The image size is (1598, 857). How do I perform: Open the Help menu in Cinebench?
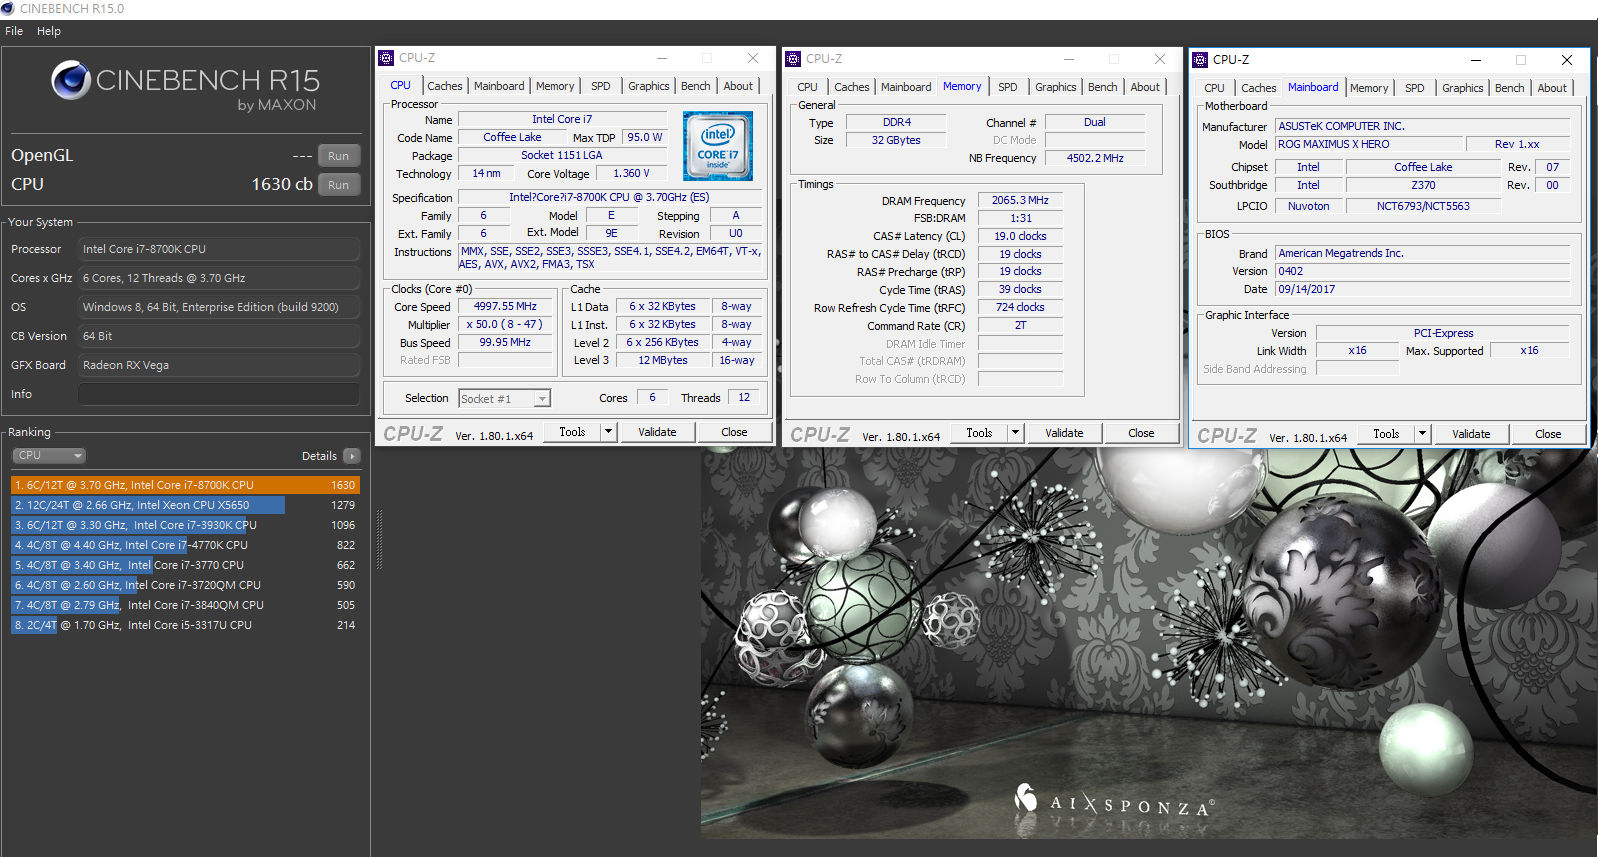[x=49, y=31]
